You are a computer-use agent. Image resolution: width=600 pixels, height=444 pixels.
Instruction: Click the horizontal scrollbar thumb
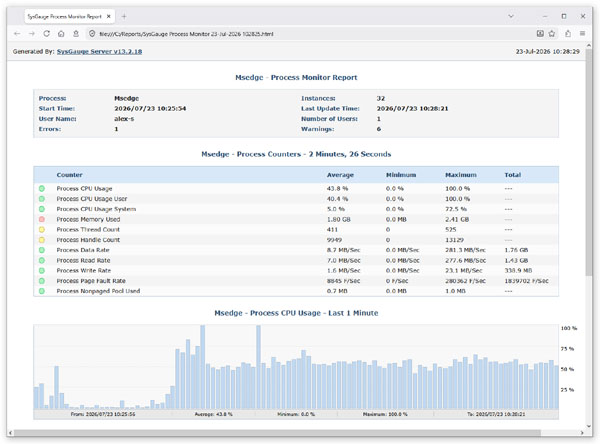tap(277, 433)
